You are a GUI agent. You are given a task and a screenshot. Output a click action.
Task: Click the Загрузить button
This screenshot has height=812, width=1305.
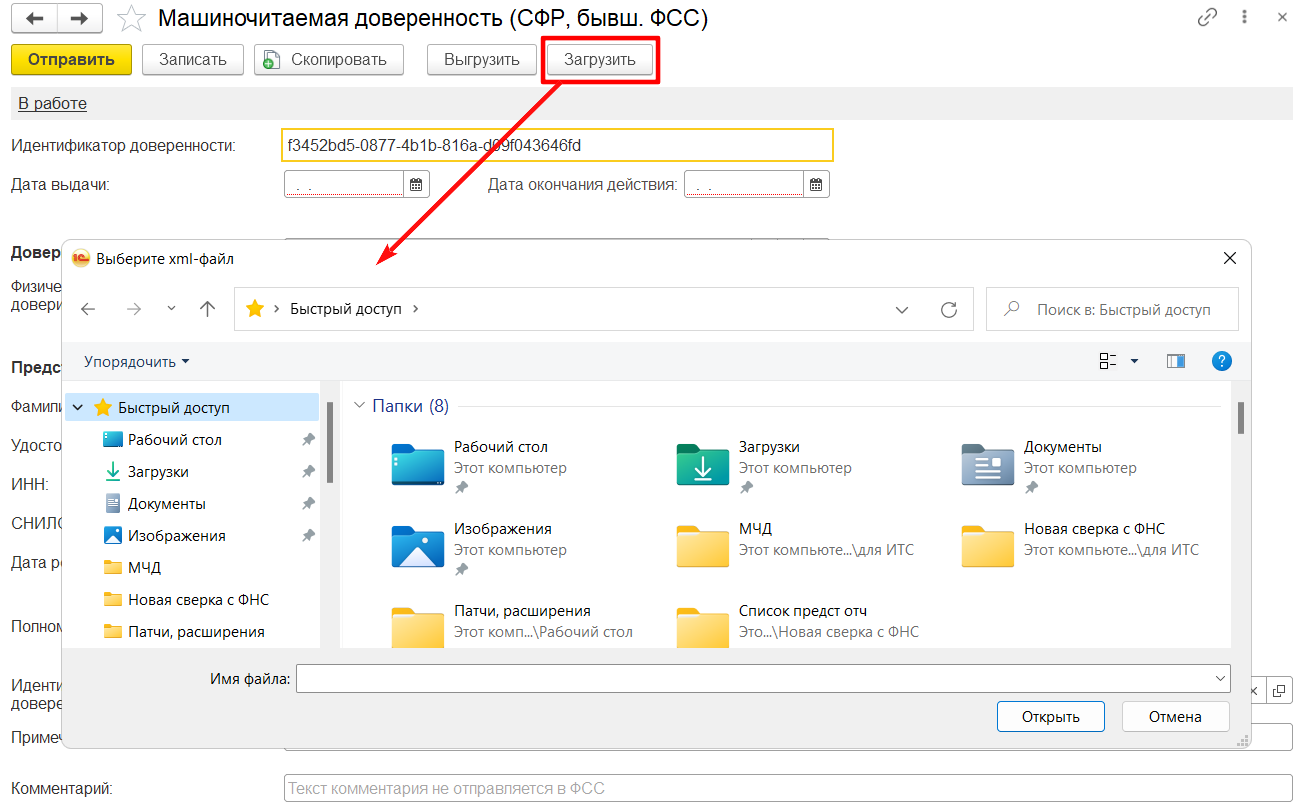pyautogui.click(x=600, y=59)
